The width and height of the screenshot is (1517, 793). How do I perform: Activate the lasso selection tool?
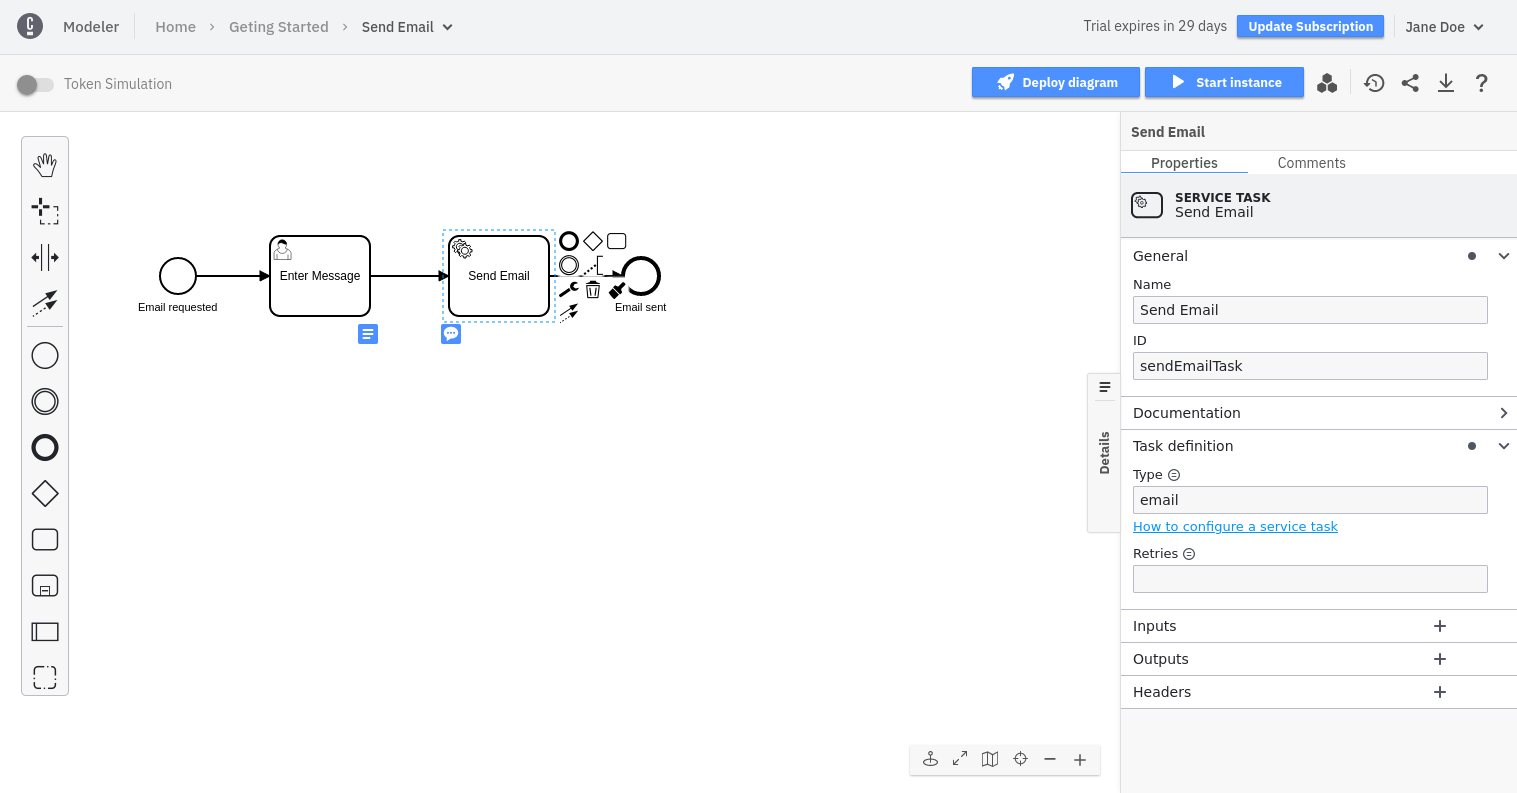[45, 211]
